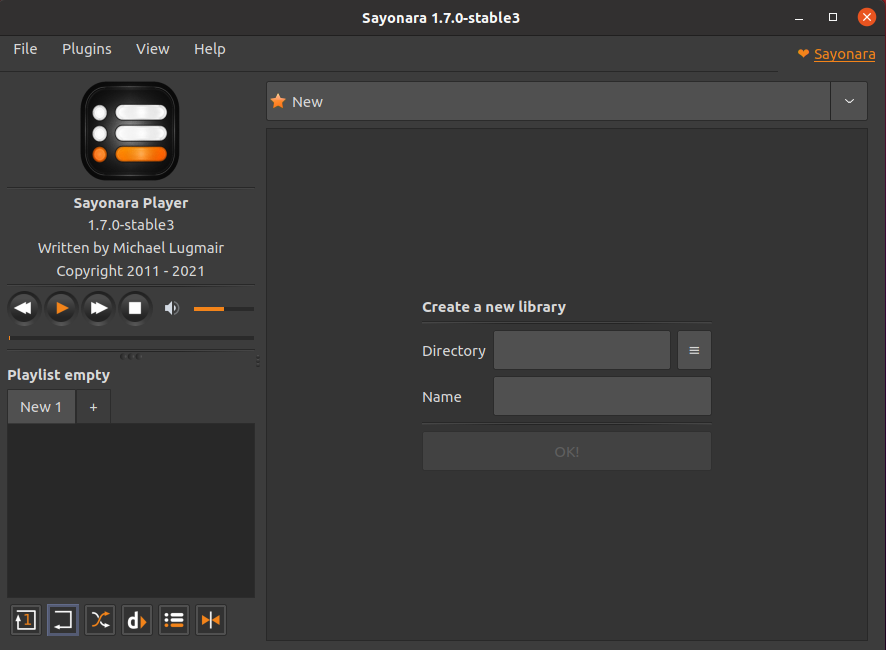The height and width of the screenshot is (650, 886).
Task: Click the '1.7.0-stable3' version text under logo
Action: click(x=131, y=225)
